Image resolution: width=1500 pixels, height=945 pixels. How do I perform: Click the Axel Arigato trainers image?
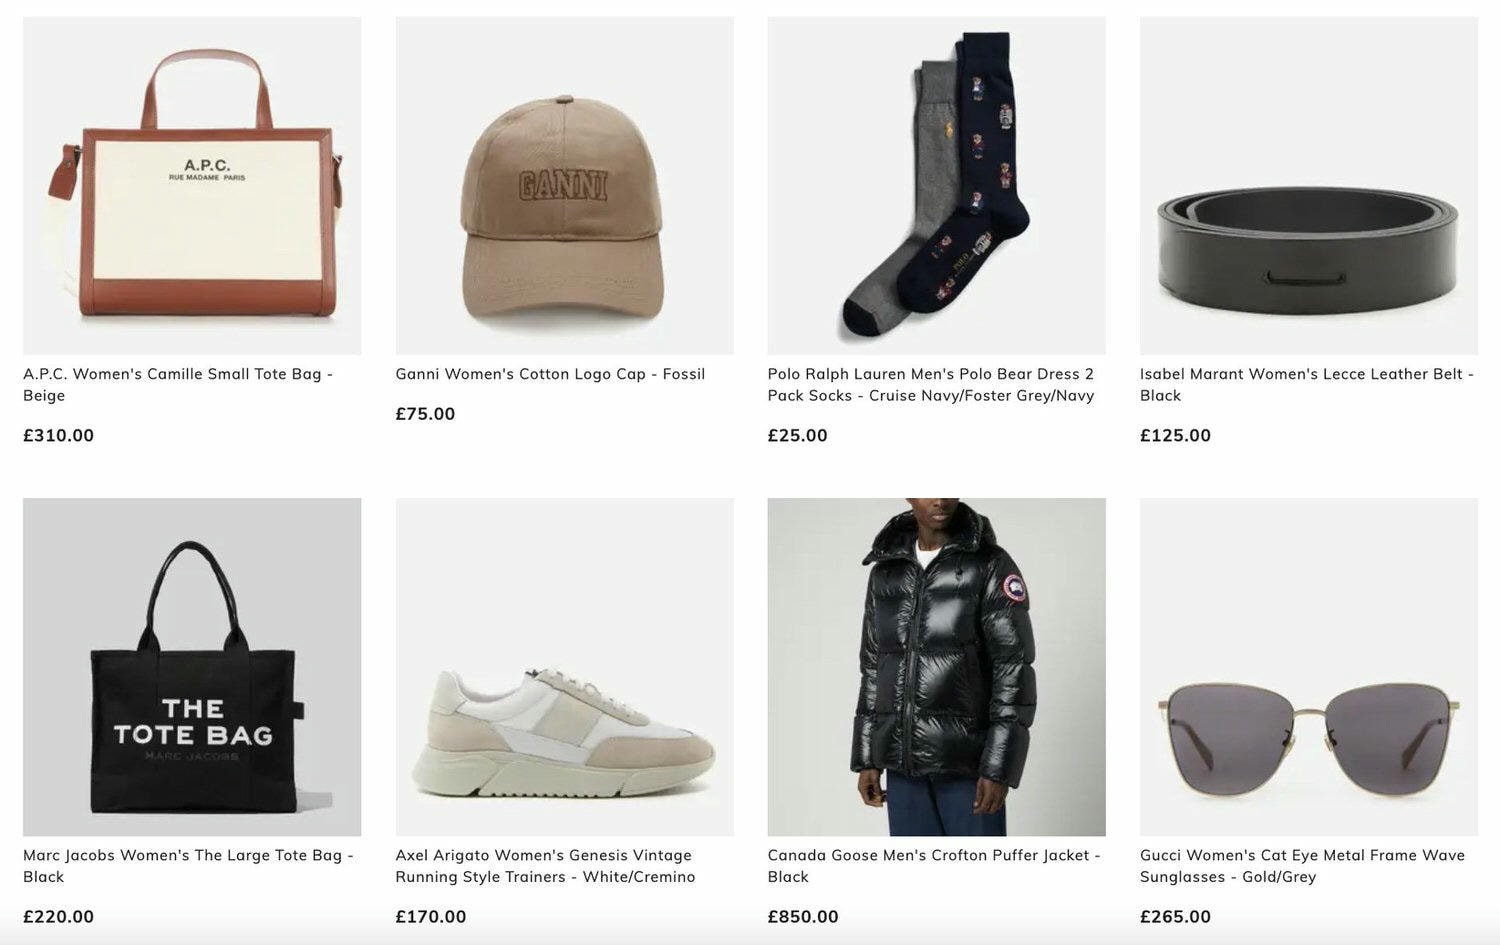coord(564,667)
